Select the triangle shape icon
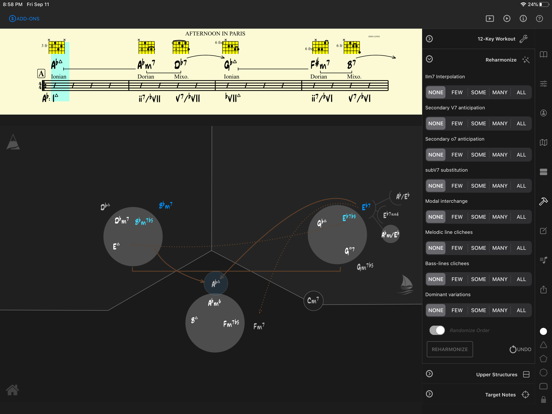The width and height of the screenshot is (552, 414). coord(544,345)
